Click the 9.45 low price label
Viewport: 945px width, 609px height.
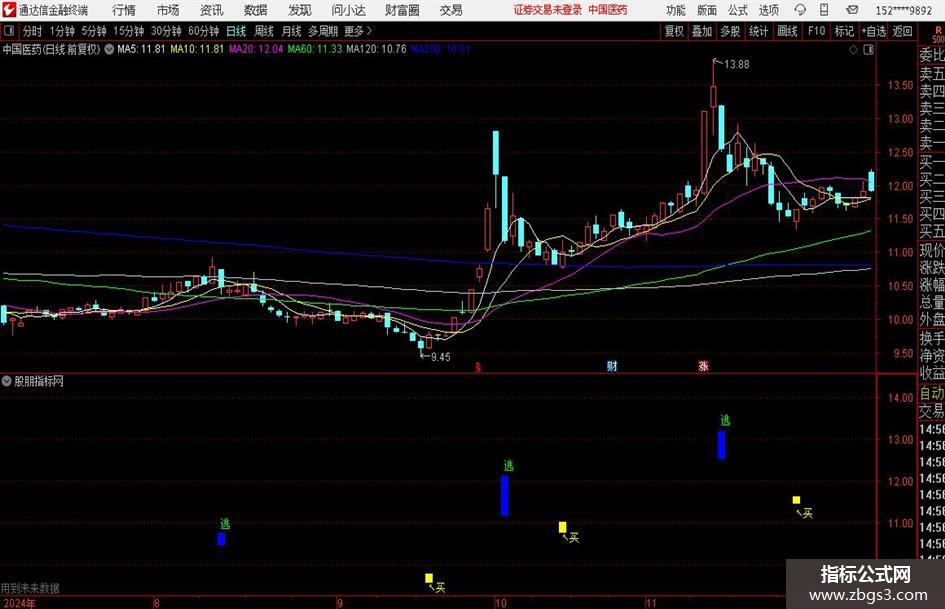click(x=441, y=357)
